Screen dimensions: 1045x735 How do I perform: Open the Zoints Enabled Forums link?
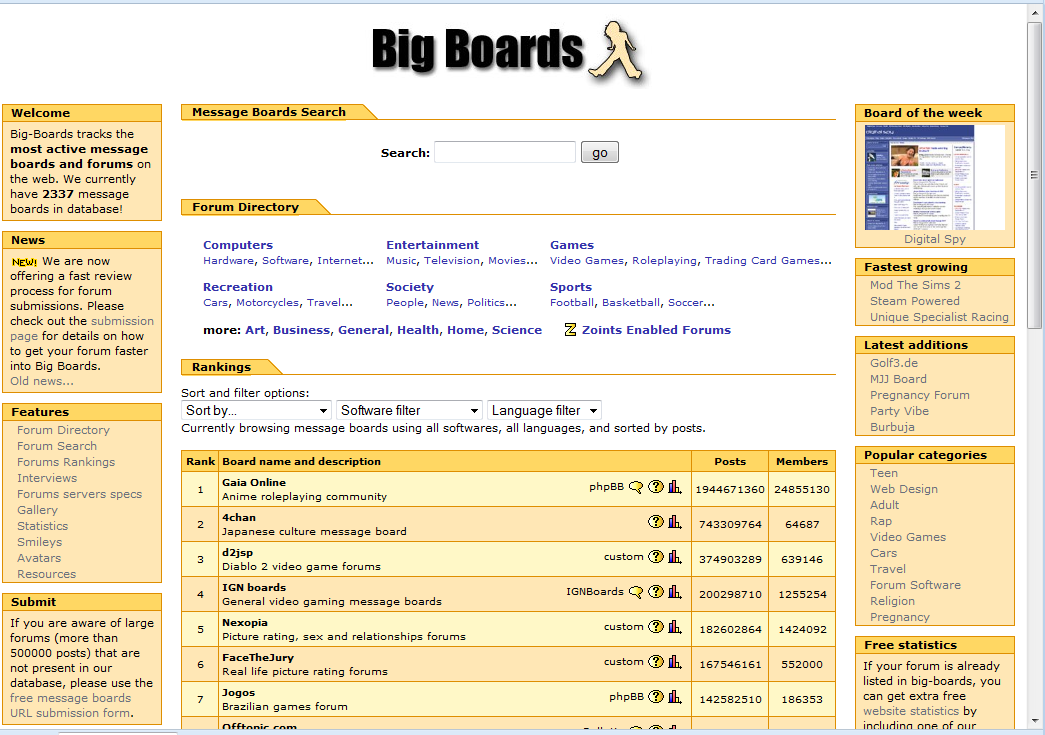click(656, 330)
